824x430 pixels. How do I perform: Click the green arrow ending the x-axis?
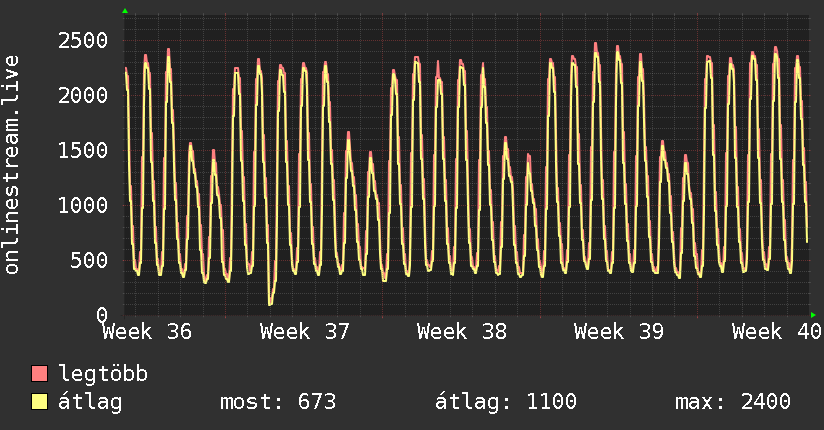click(813, 315)
